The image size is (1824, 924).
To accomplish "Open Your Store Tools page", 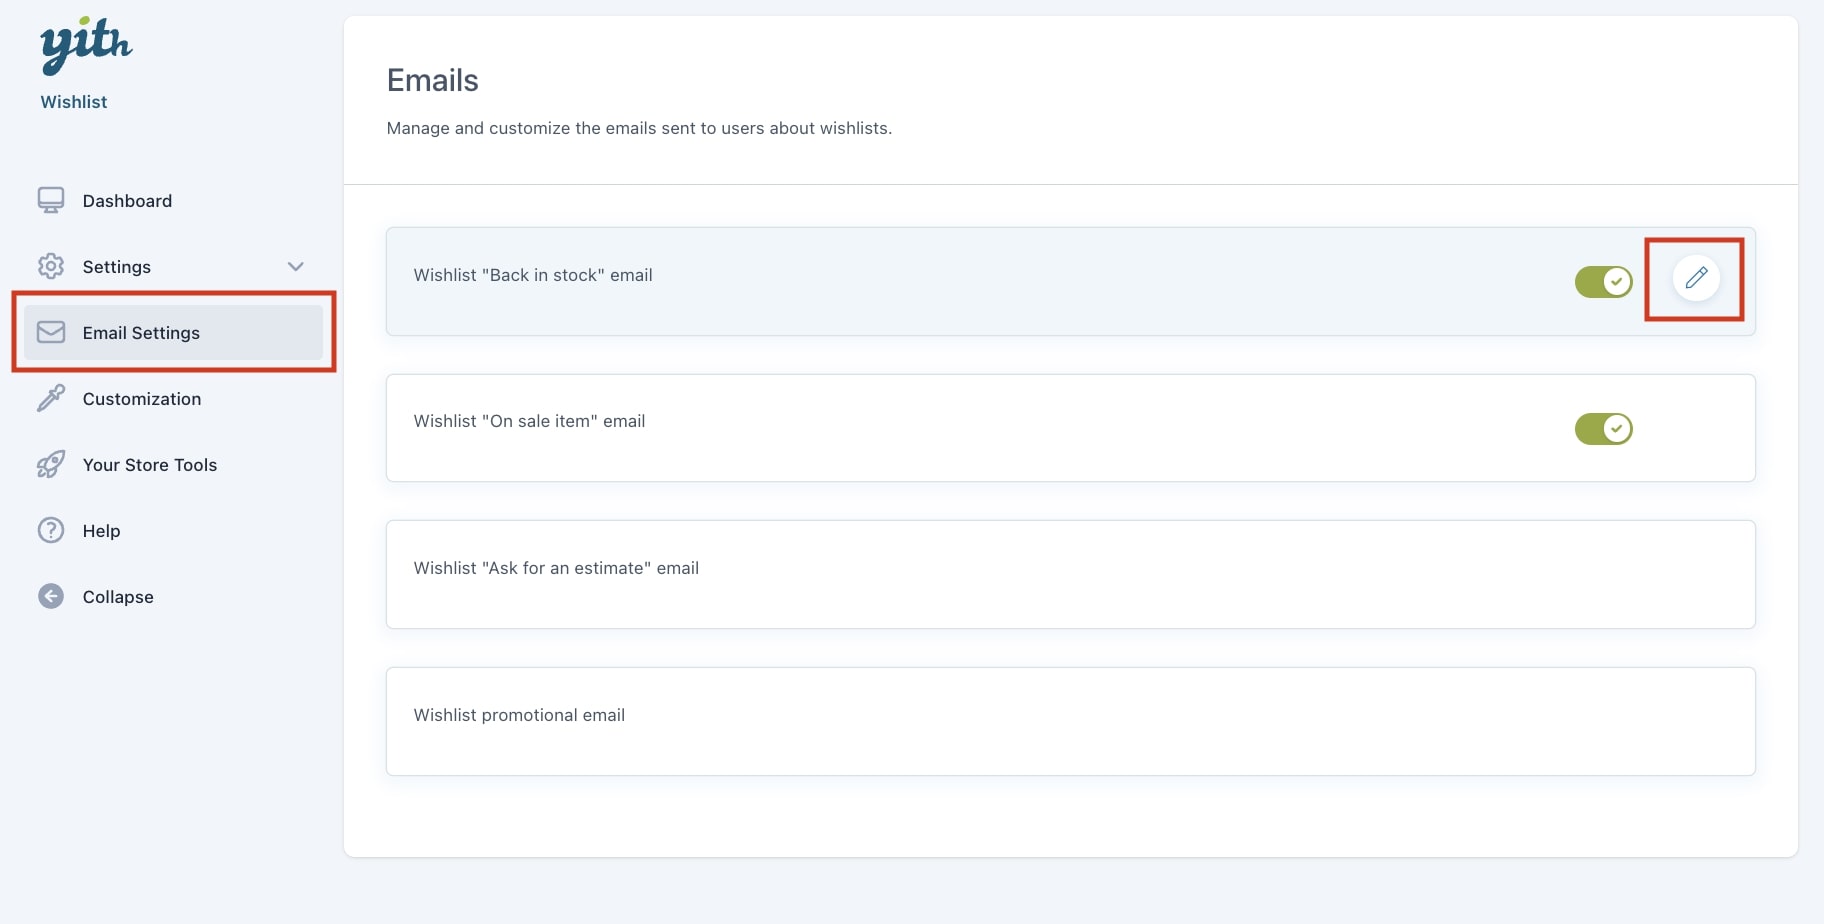I will [x=150, y=465].
